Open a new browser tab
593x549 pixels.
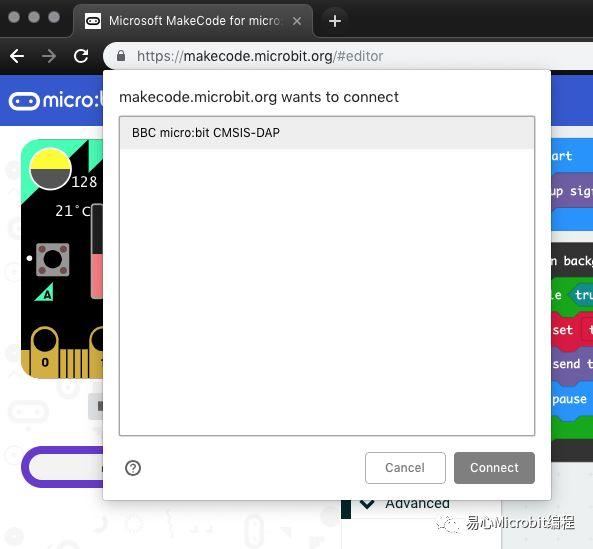click(335, 21)
